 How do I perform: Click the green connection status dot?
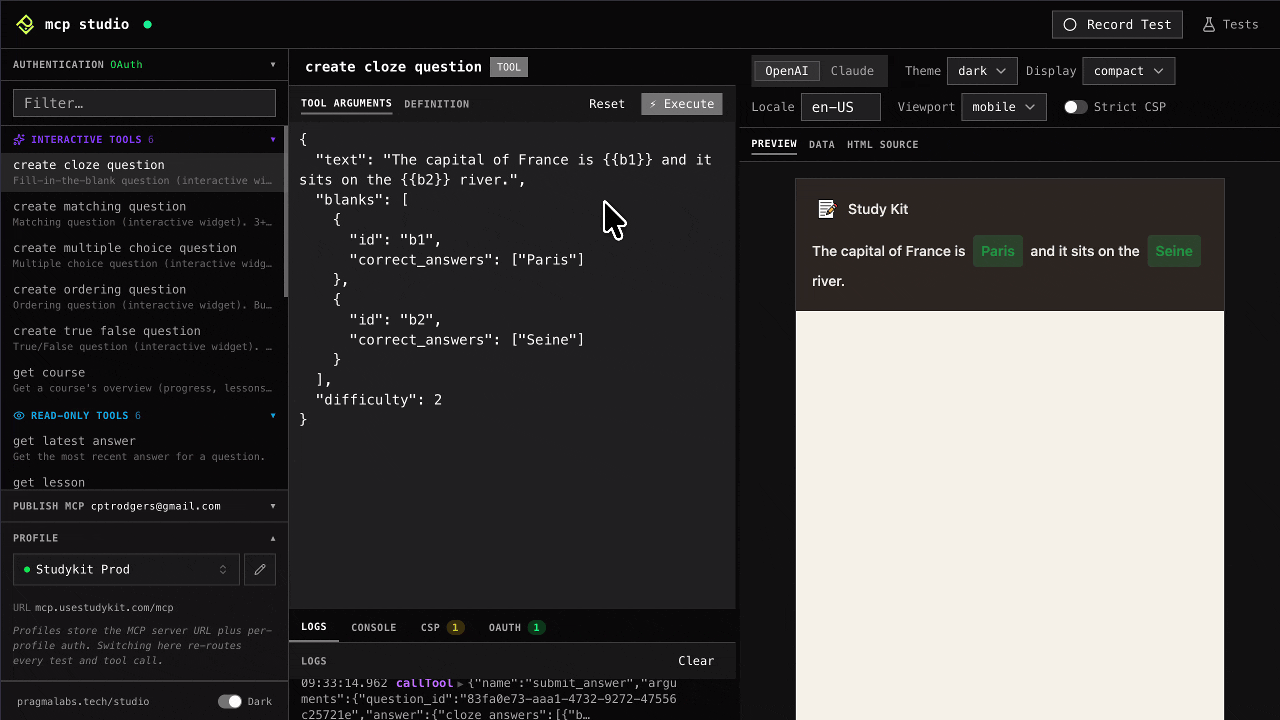(148, 24)
